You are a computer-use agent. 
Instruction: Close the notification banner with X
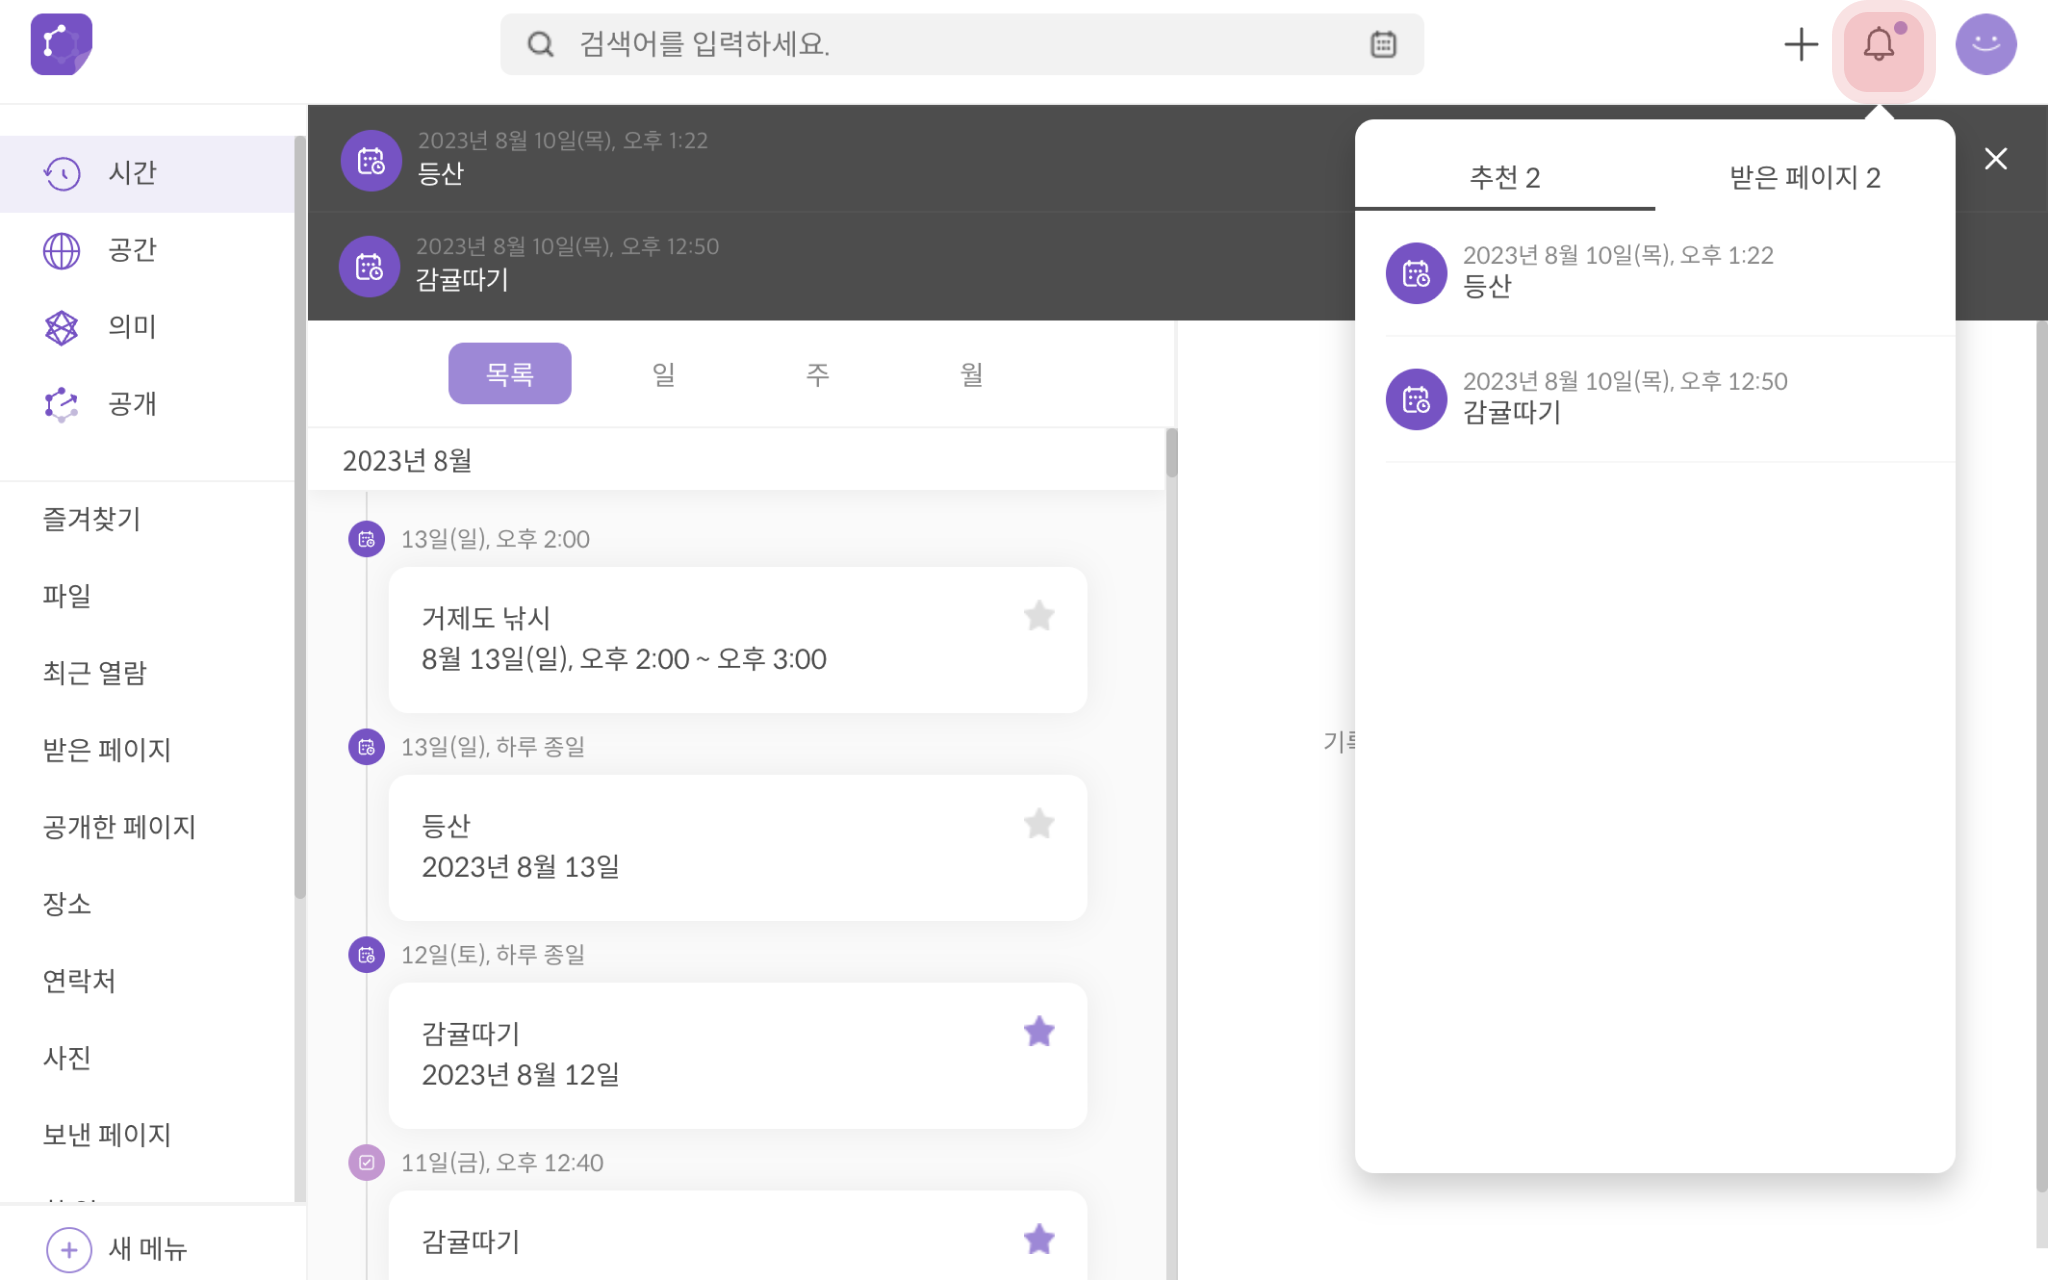pyautogui.click(x=1995, y=159)
